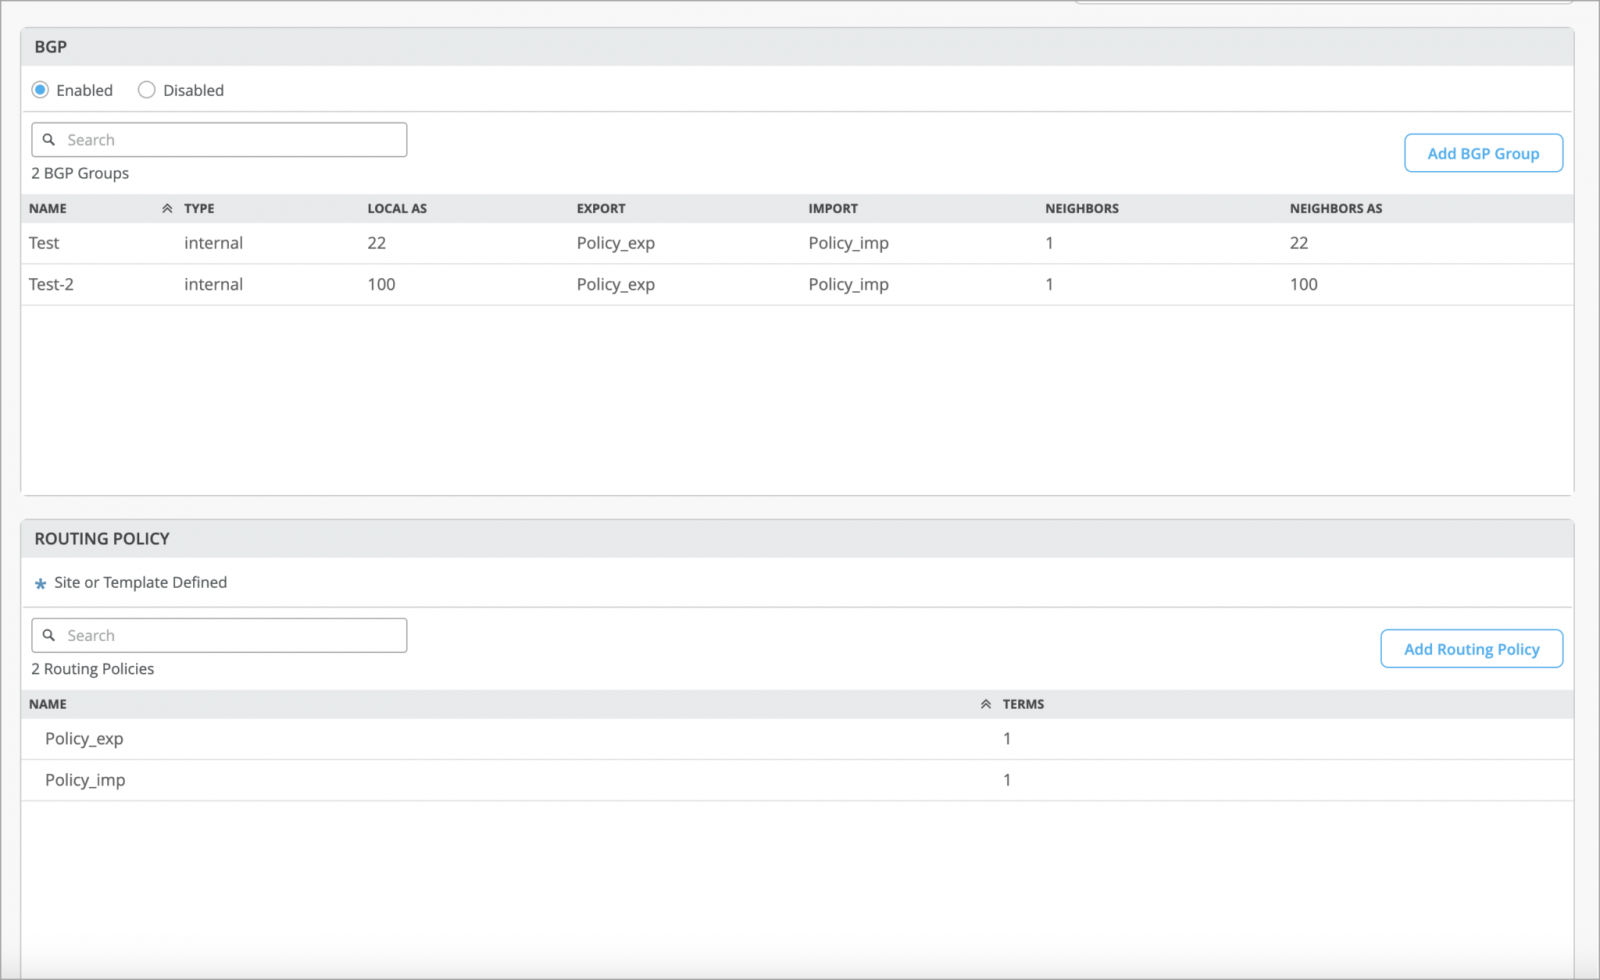Viewport: 1600px width, 980px height.
Task: Click the magnifier icon in BGP search
Action: [49, 140]
